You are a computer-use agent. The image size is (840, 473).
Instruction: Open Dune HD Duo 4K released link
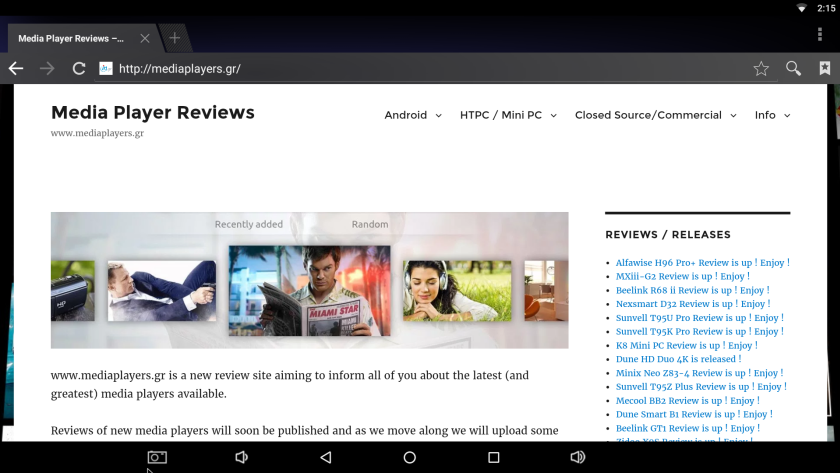click(678, 359)
